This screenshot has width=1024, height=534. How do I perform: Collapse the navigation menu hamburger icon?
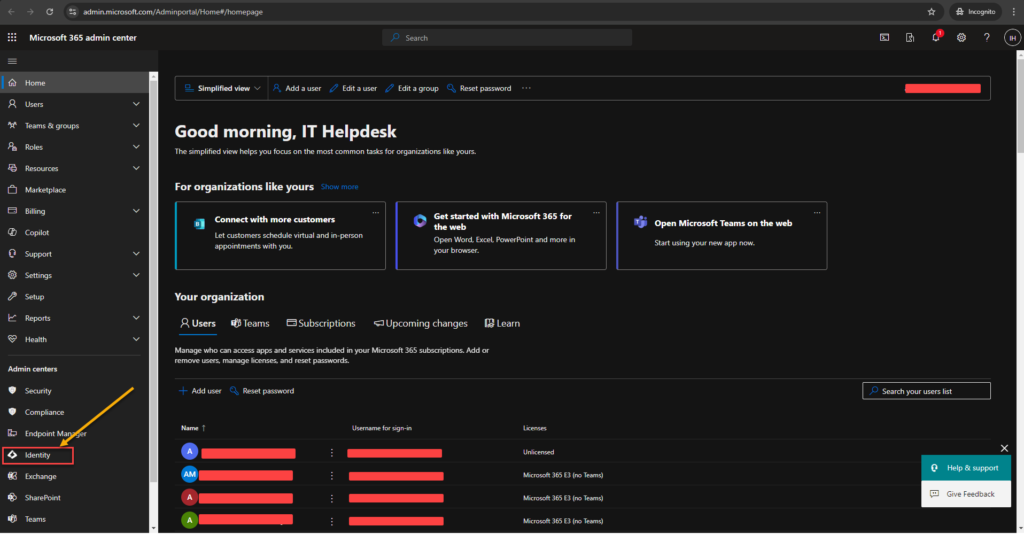tap(12, 61)
